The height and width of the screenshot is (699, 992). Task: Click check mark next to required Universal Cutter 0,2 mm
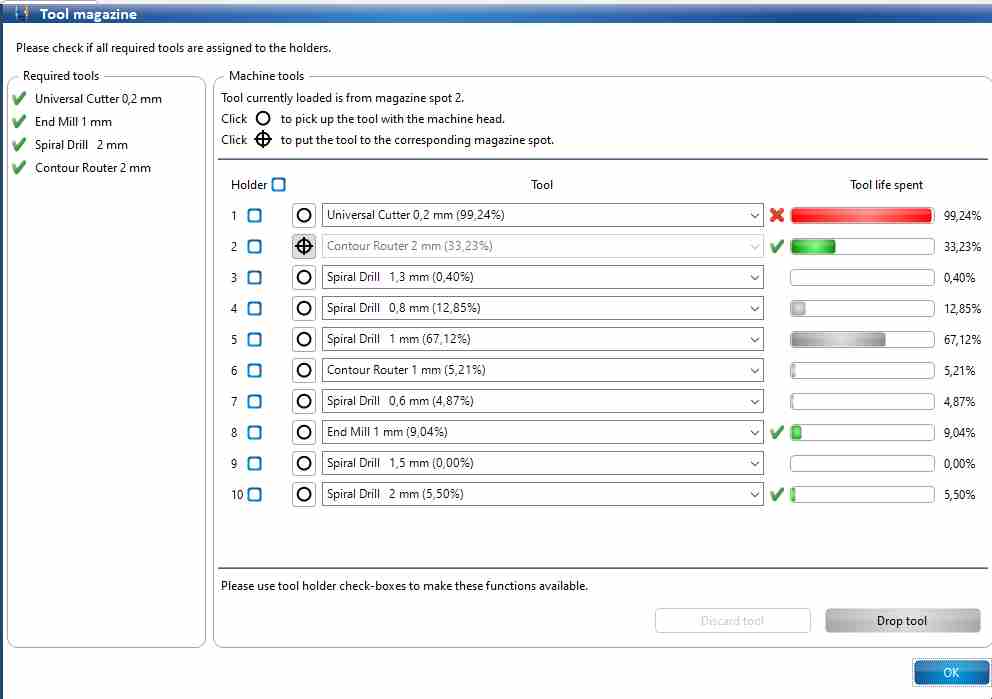20,98
